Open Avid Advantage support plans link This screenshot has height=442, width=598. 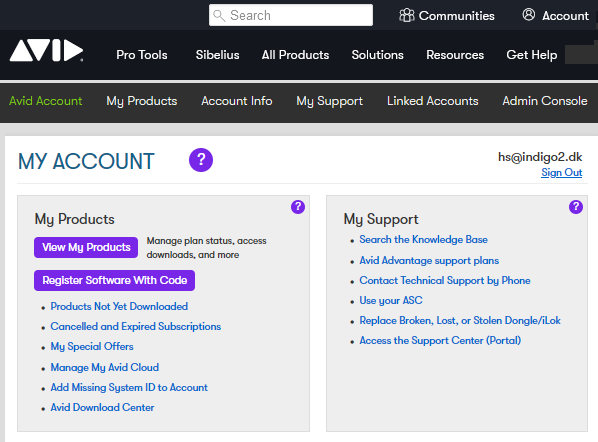[x=429, y=260]
